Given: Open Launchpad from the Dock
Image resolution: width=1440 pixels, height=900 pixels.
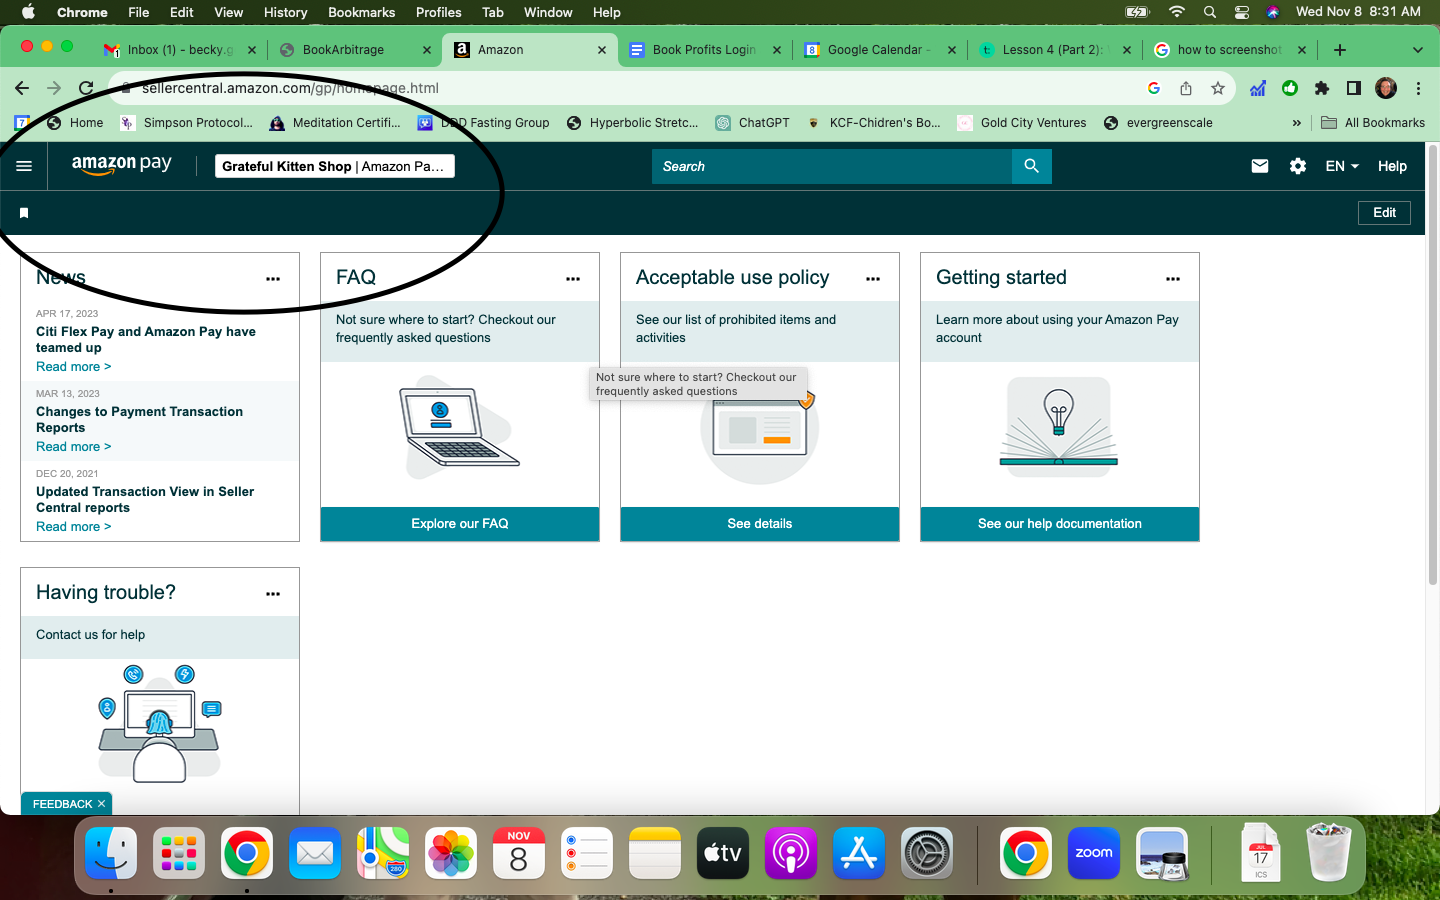Looking at the screenshot, I should (179, 854).
